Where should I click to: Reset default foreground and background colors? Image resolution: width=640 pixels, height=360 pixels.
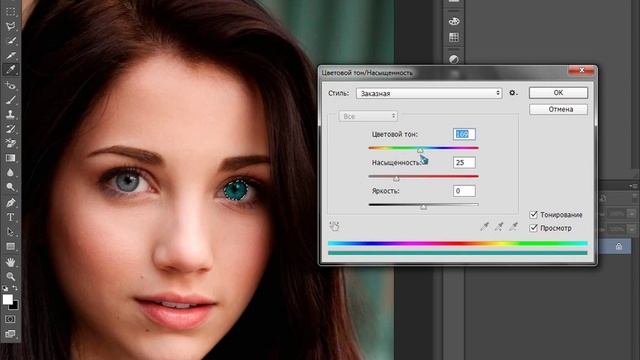(5, 288)
